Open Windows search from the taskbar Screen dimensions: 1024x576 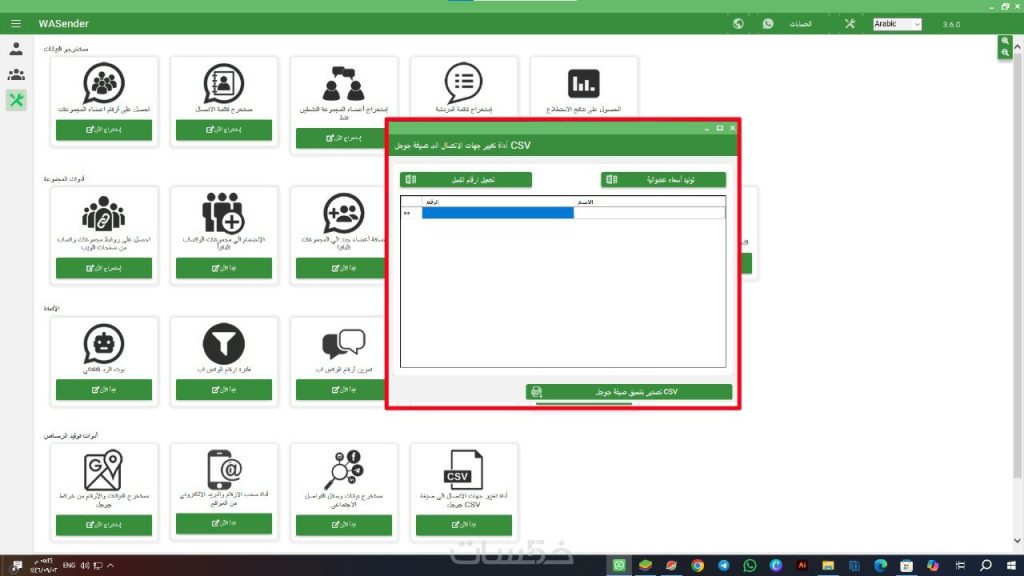(985, 566)
